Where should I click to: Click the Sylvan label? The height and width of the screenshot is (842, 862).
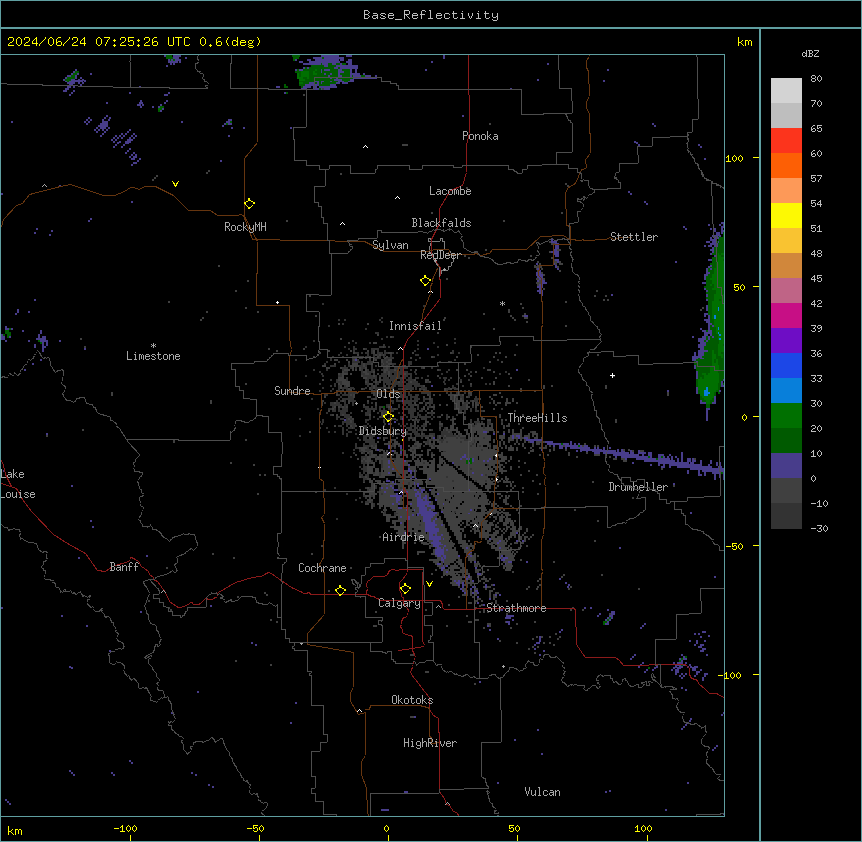point(390,245)
